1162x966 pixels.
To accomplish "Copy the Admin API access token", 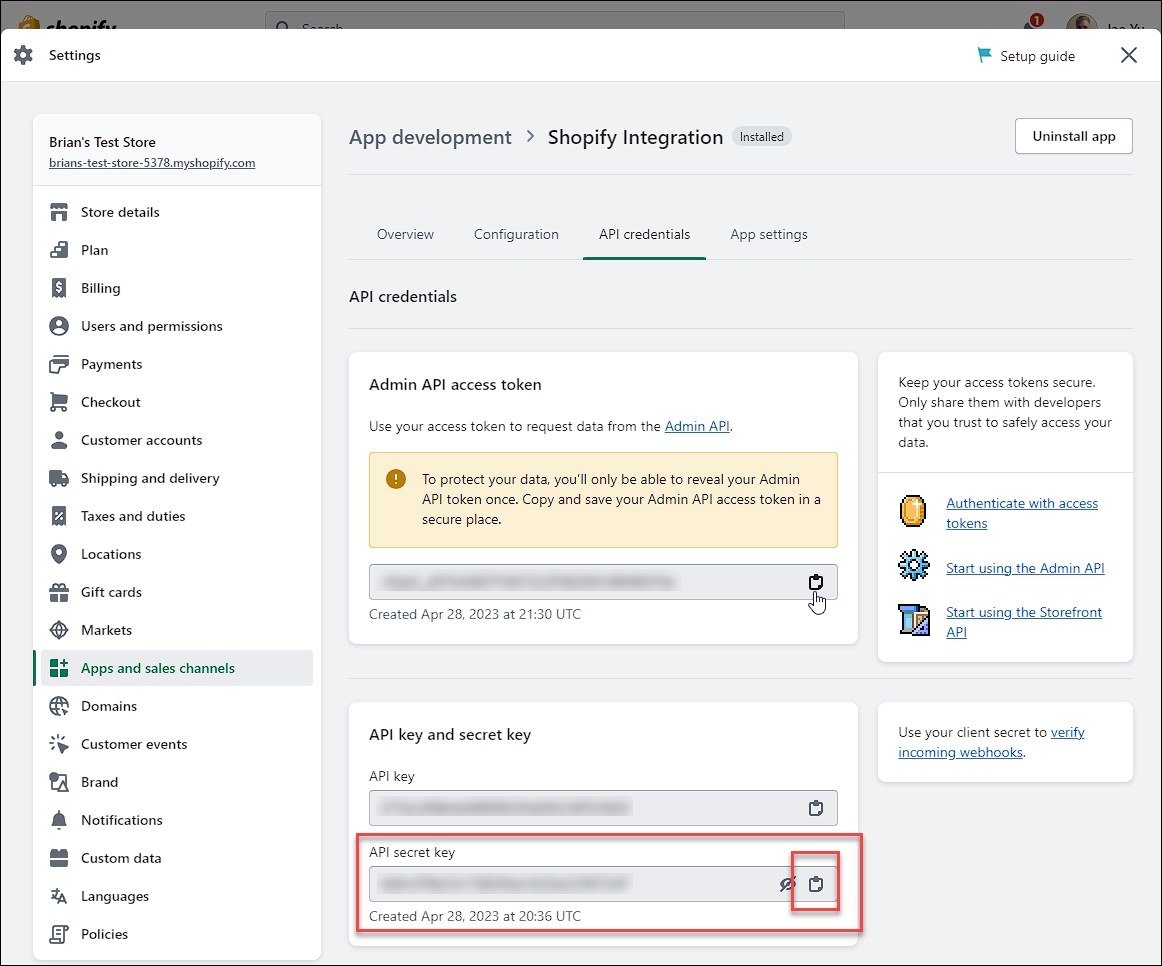I will pyautogui.click(x=815, y=582).
